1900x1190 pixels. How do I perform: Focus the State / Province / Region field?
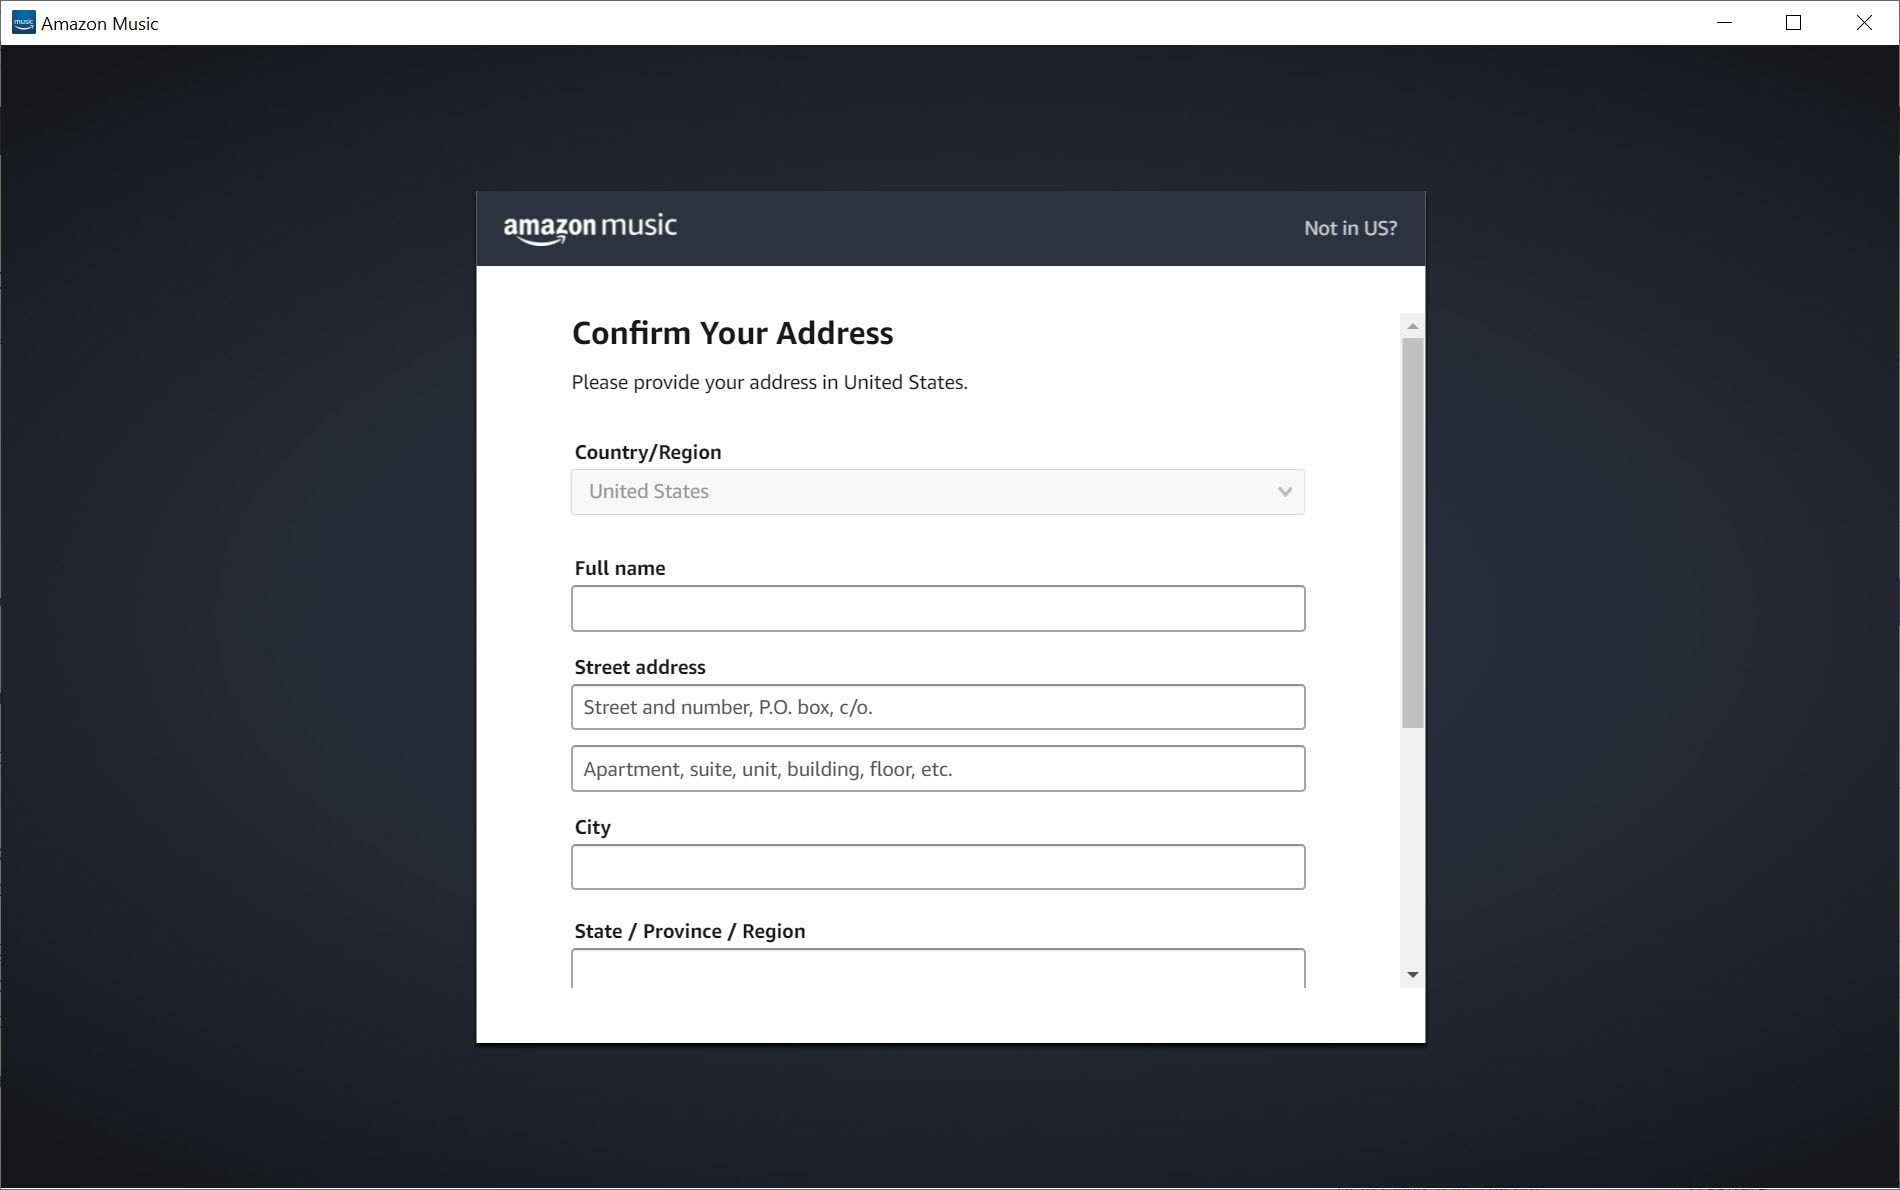point(937,968)
